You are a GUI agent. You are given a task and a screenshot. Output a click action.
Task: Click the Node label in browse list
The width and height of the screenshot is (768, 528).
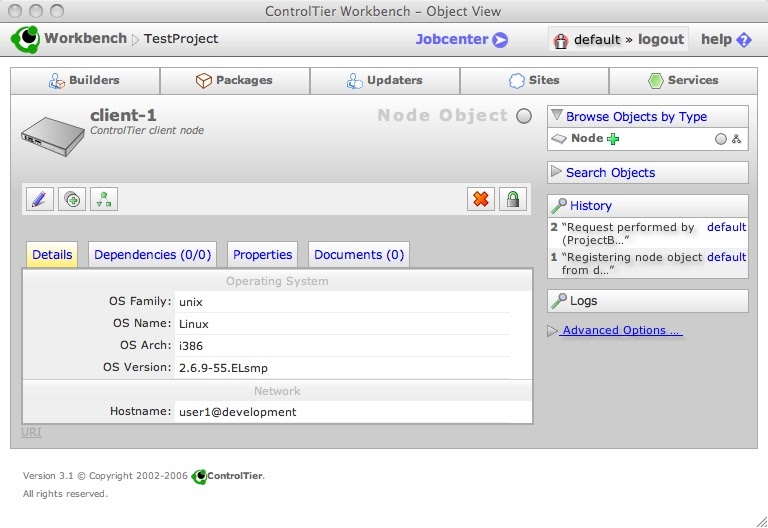coord(587,138)
